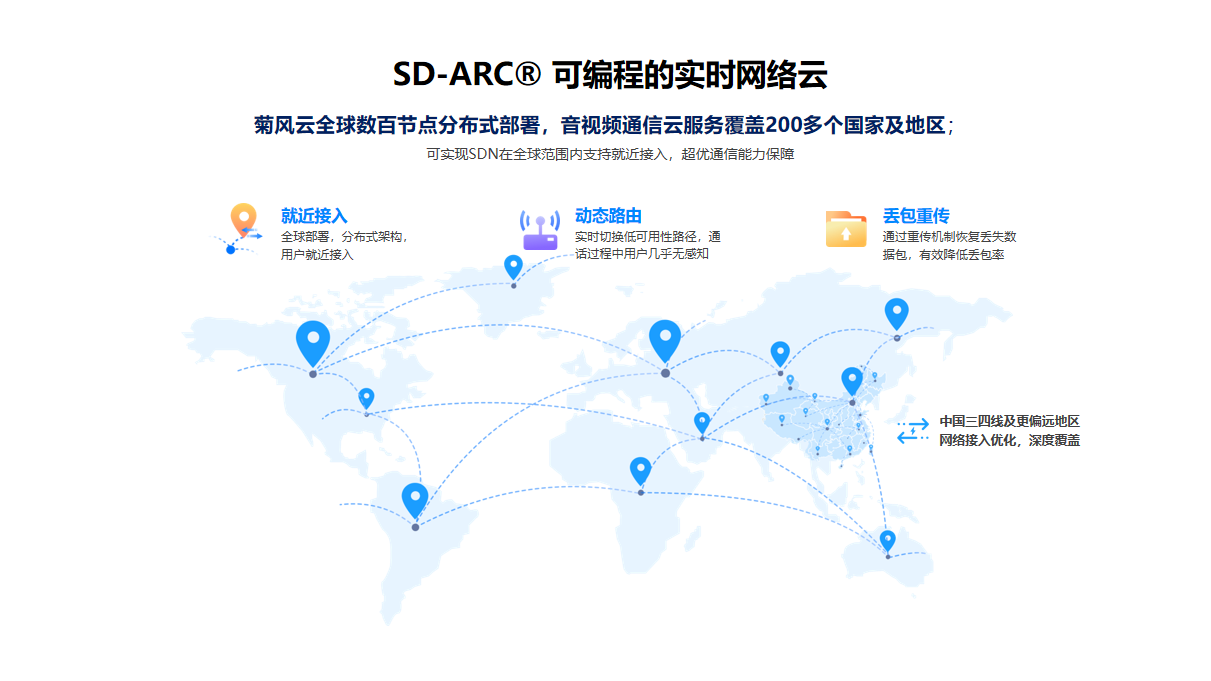
Task: Click the line 可实现SDN在全球范围内支持就近接入
Action: (610, 154)
